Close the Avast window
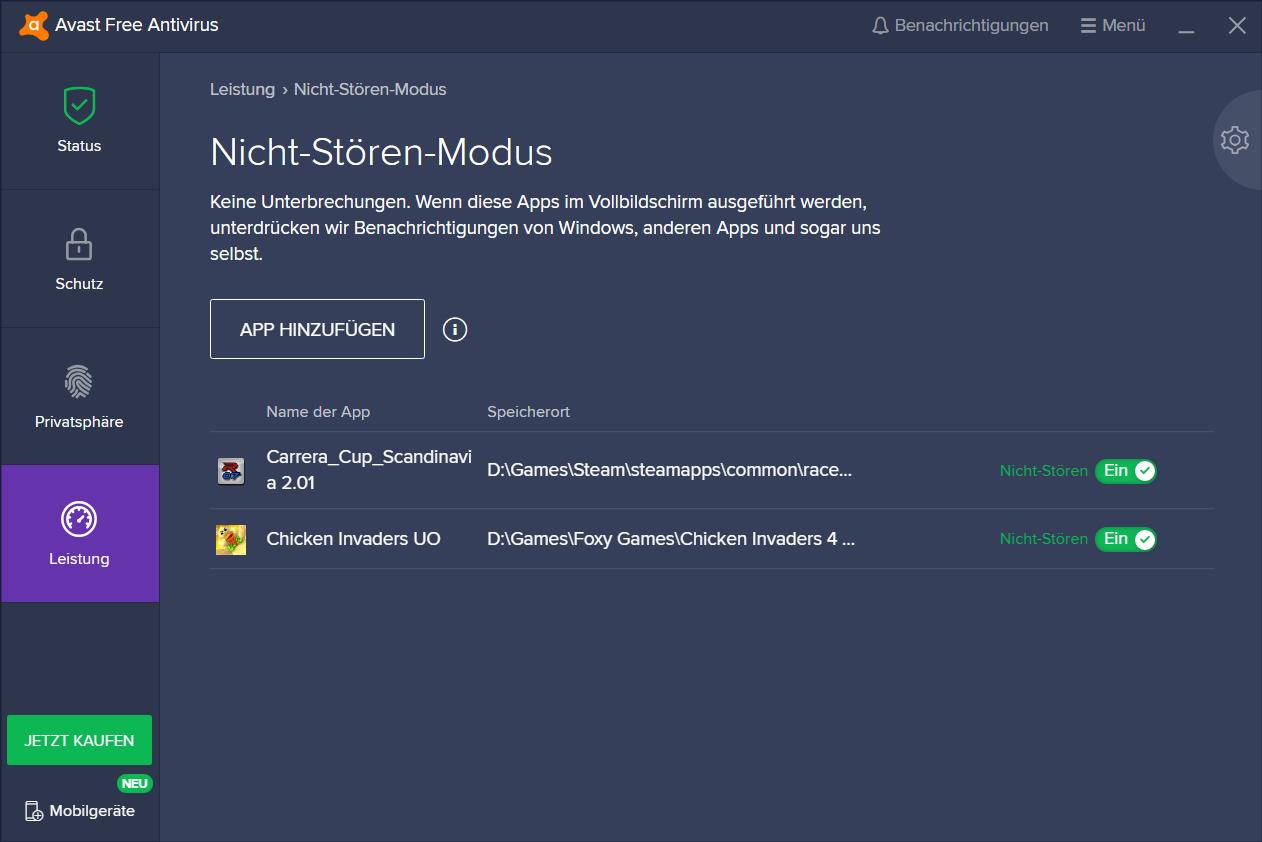 tap(1237, 26)
